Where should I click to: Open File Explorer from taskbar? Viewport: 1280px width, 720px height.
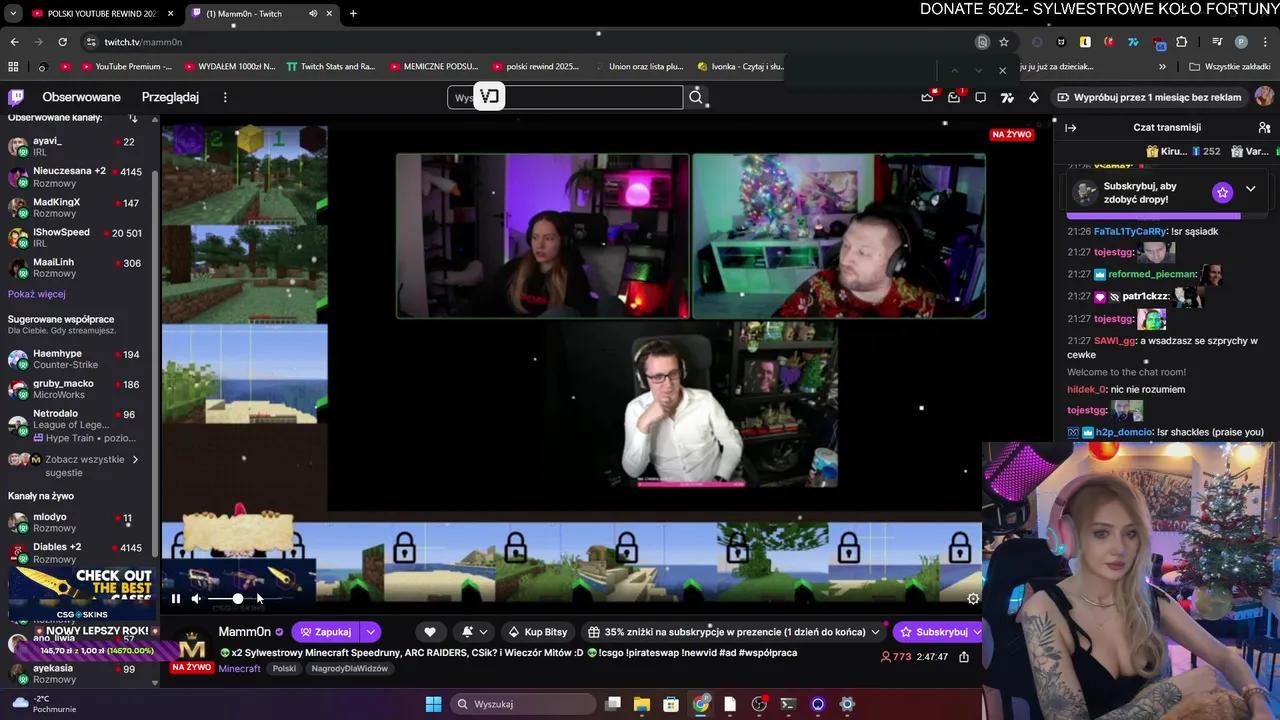641,704
